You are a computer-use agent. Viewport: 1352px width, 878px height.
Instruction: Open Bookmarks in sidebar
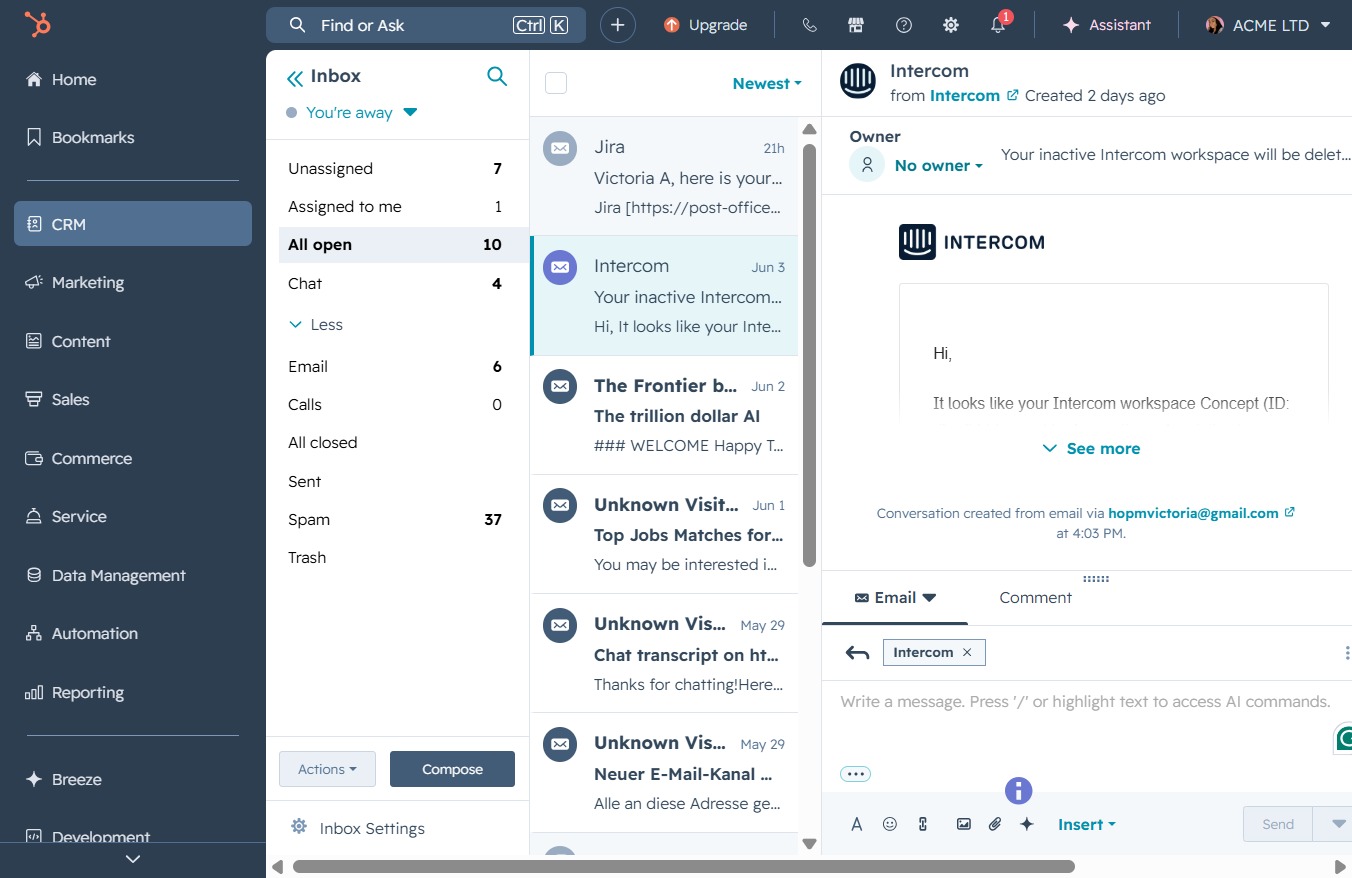click(x=133, y=138)
